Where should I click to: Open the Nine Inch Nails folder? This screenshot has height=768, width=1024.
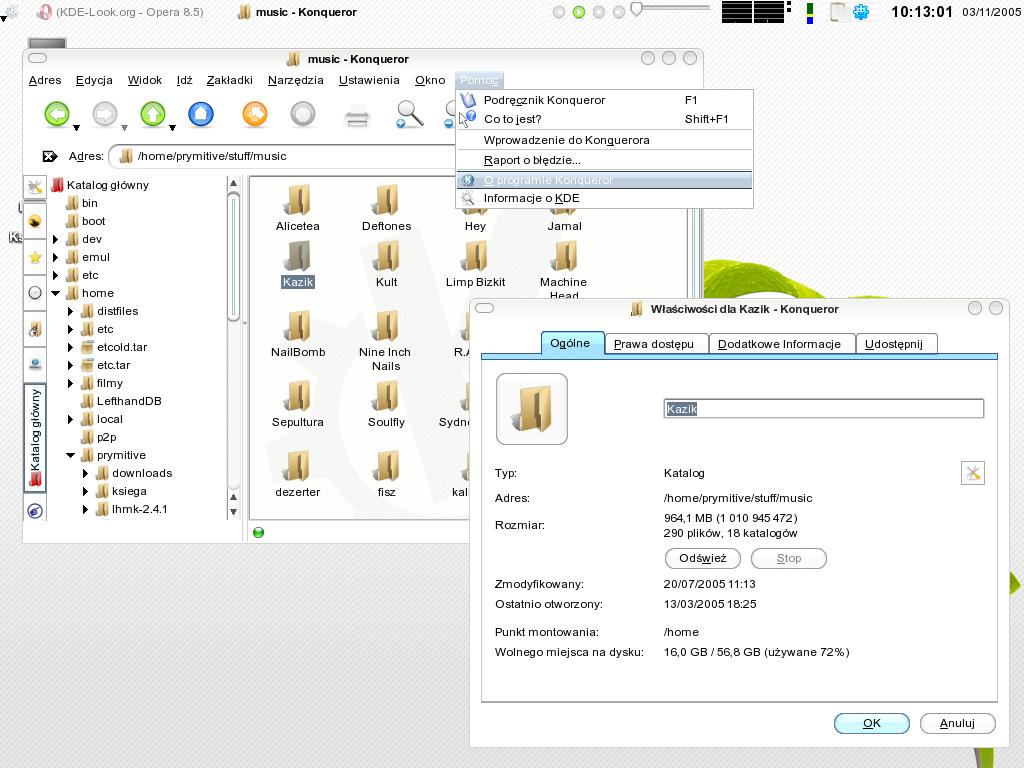(x=385, y=341)
